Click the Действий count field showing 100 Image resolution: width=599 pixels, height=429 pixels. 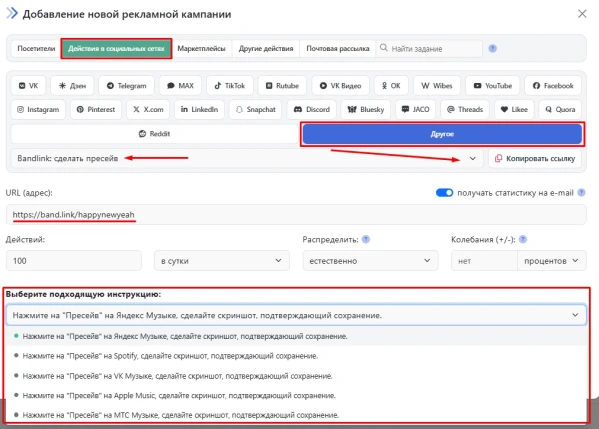pyautogui.click(x=74, y=261)
